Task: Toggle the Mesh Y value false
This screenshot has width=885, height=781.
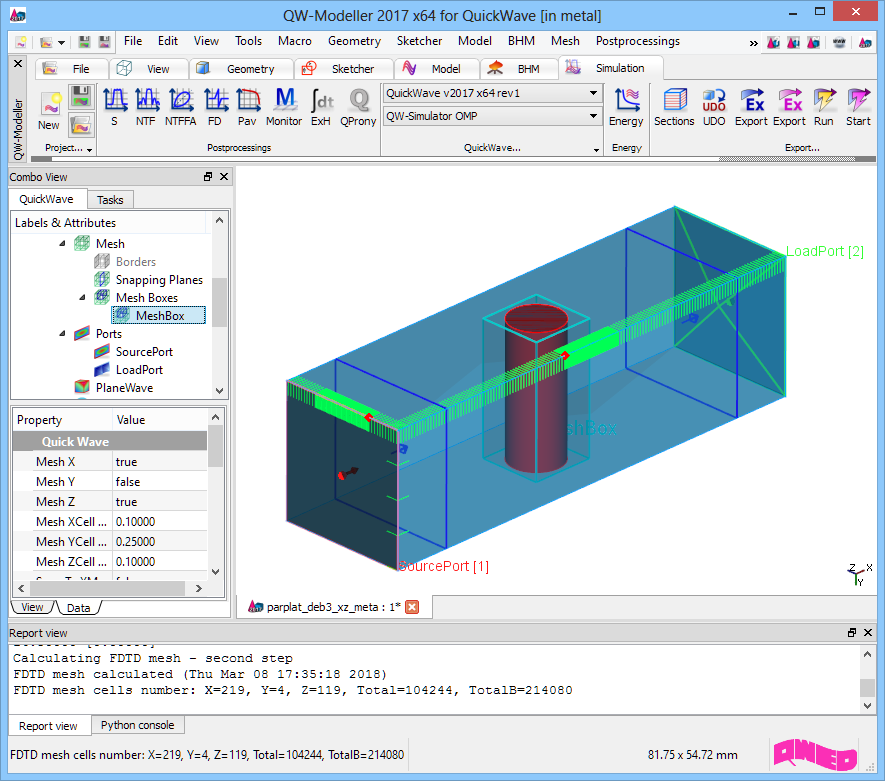Action: 160,482
